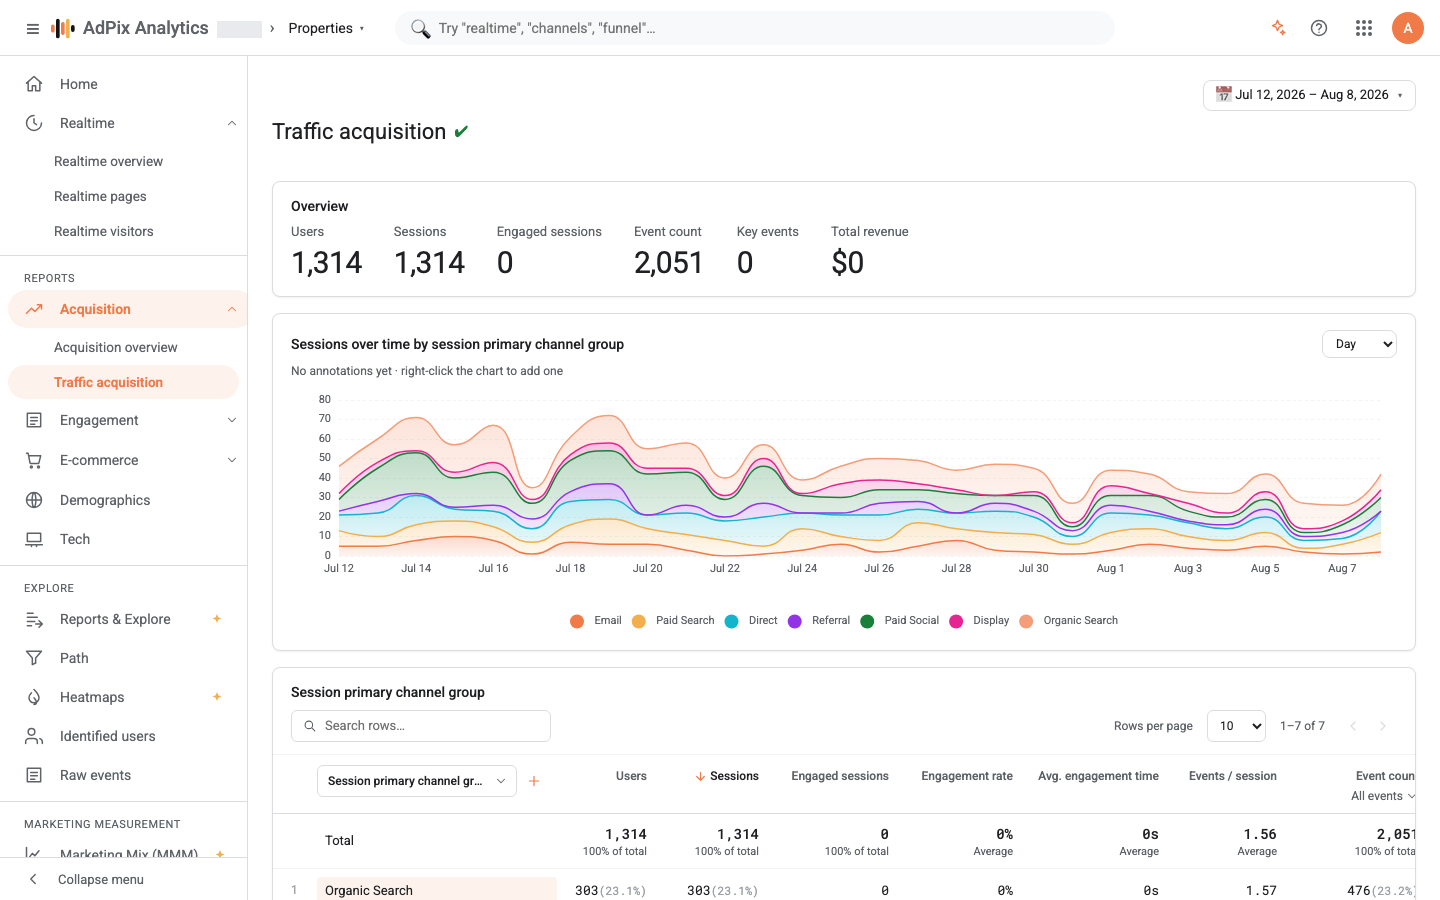Toggle the Paid Social legend swatch
The width and height of the screenshot is (1440, 900).
[867, 621]
